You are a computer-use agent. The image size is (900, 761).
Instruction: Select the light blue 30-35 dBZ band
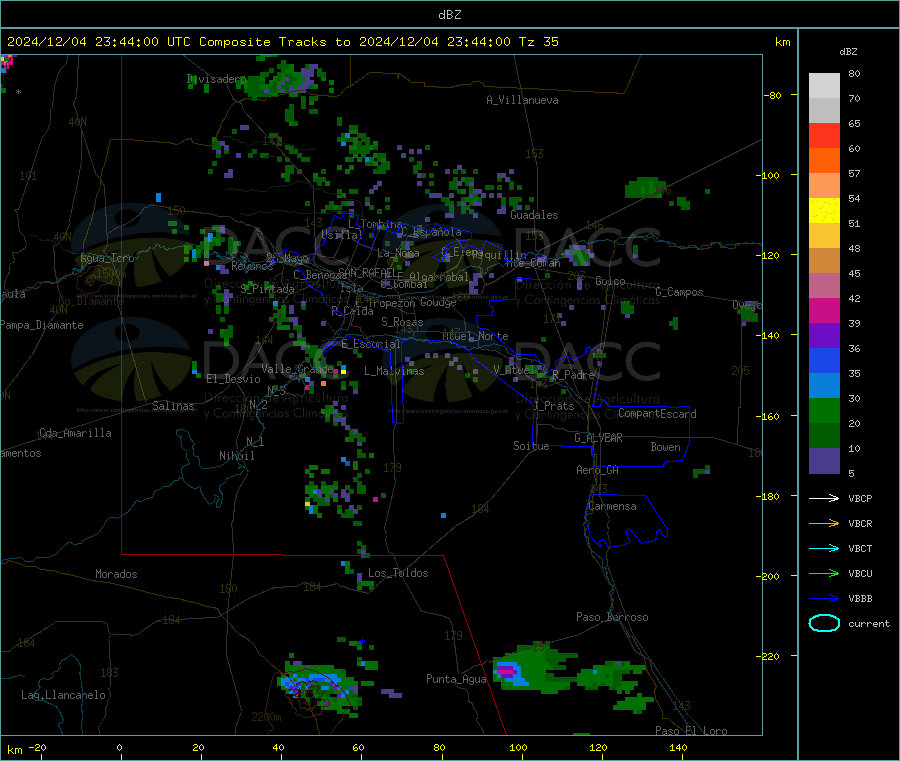click(824, 386)
